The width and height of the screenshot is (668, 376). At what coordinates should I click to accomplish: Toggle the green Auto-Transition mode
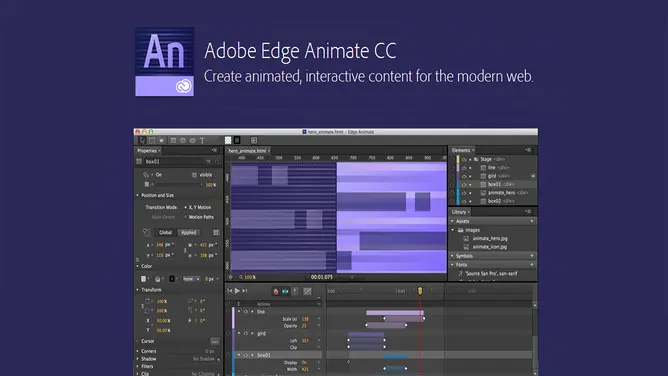285,291
